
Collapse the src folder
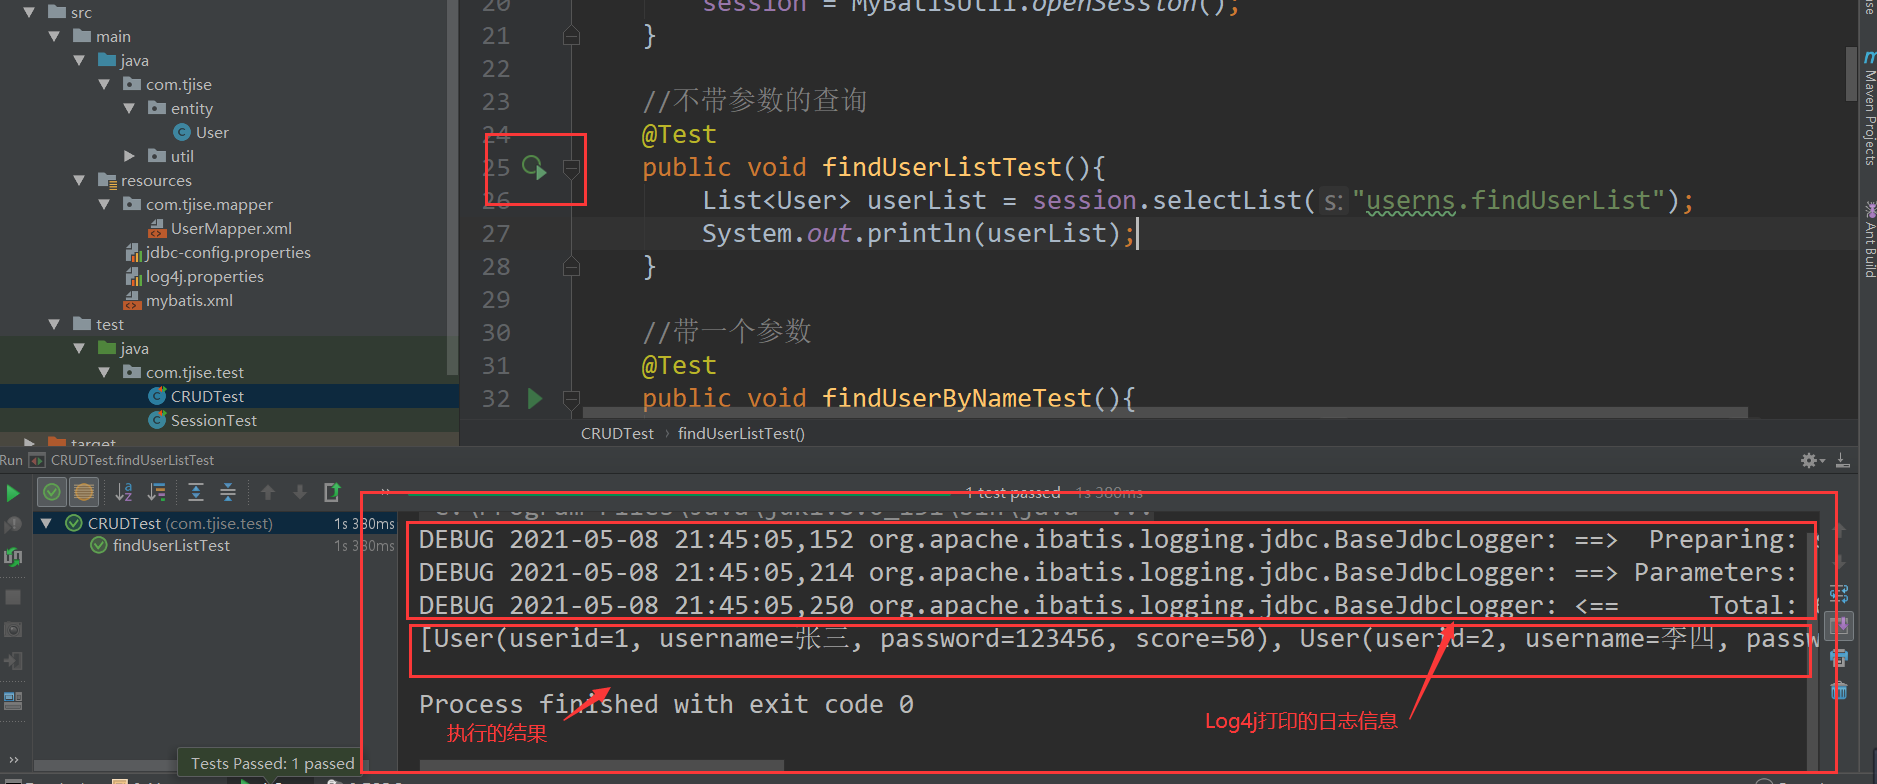click(29, 12)
